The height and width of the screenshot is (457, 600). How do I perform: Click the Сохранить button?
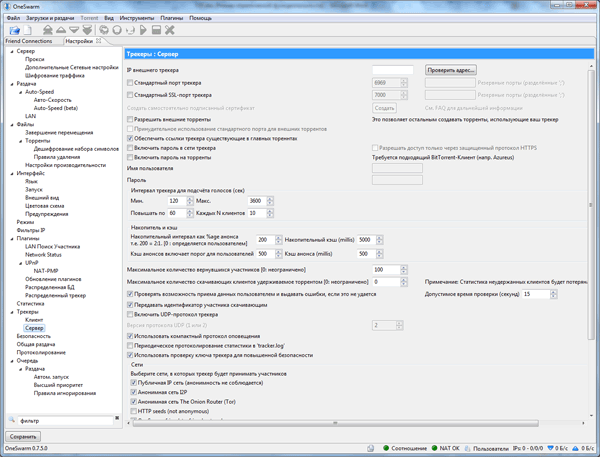pos(23,436)
